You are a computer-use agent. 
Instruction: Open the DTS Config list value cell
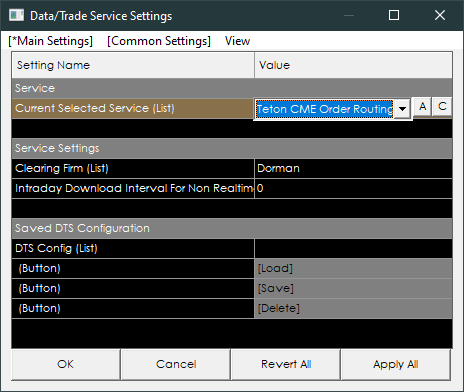point(353,248)
